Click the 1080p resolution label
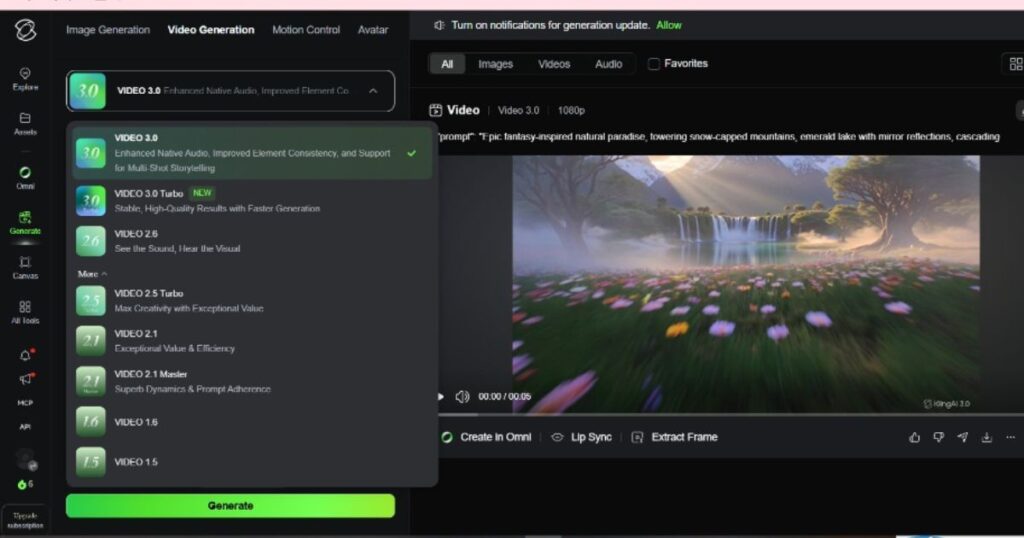Viewport: 1024px width, 538px height. 571,110
